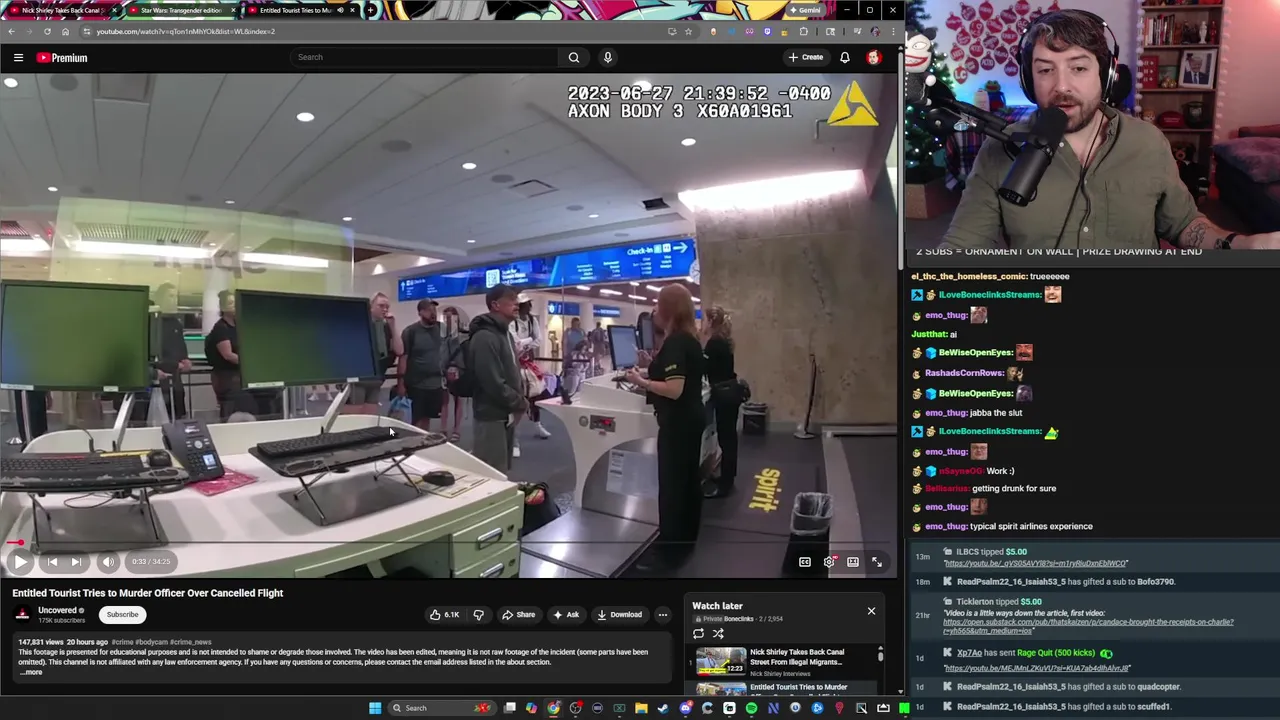The image size is (1280, 720).
Task: Open the Ask AI button
Action: pyautogui.click(x=565, y=615)
